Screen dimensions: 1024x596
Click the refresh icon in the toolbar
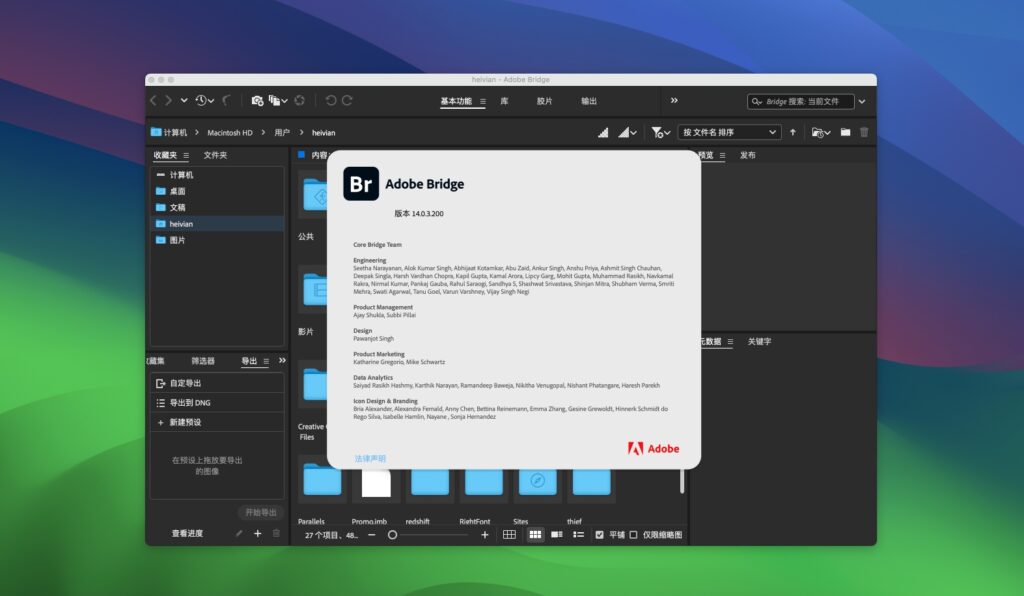click(299, 100)
